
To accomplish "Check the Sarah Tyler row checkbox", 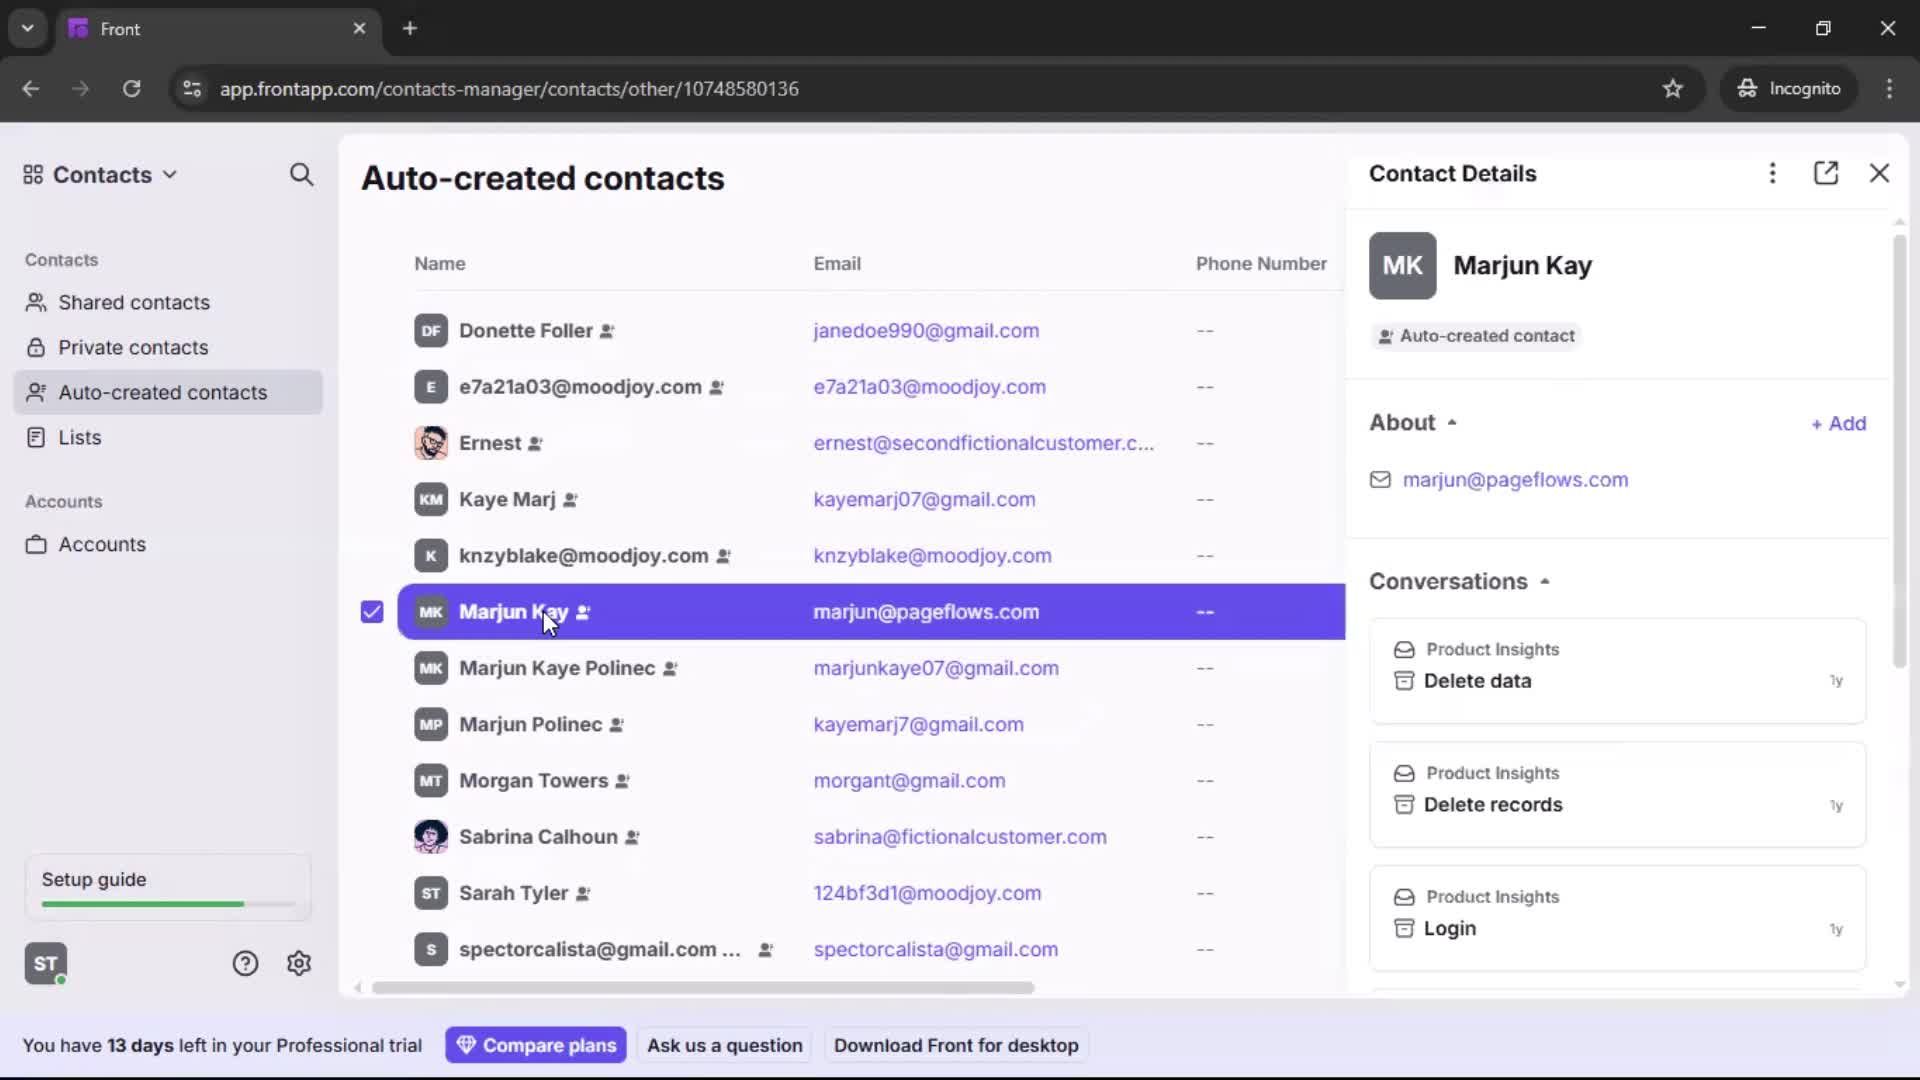I will coord(371,893).
